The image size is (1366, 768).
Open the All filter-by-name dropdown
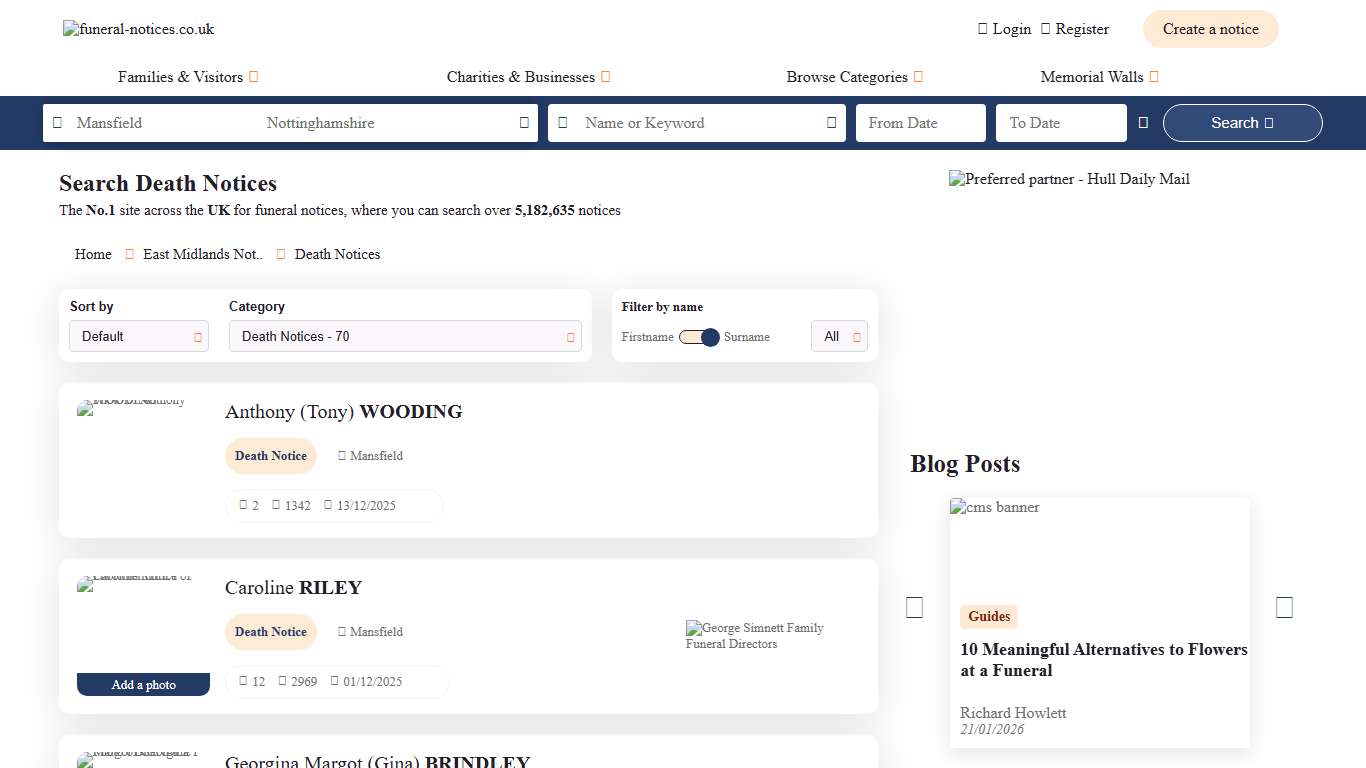(x=839, y=337)
